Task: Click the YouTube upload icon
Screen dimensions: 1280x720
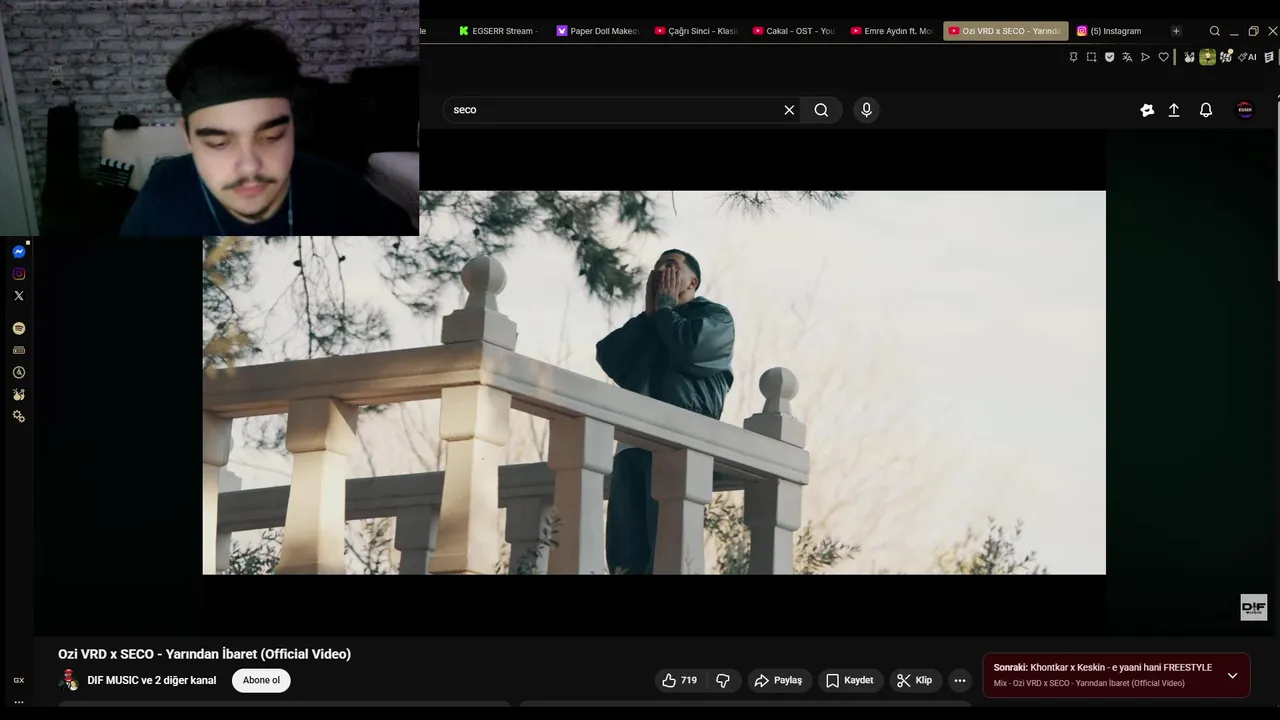Action: point(1174,110)
